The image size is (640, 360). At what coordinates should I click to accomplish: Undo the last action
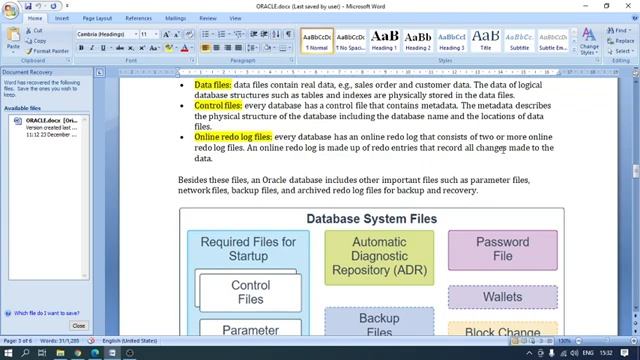[39, 6]
